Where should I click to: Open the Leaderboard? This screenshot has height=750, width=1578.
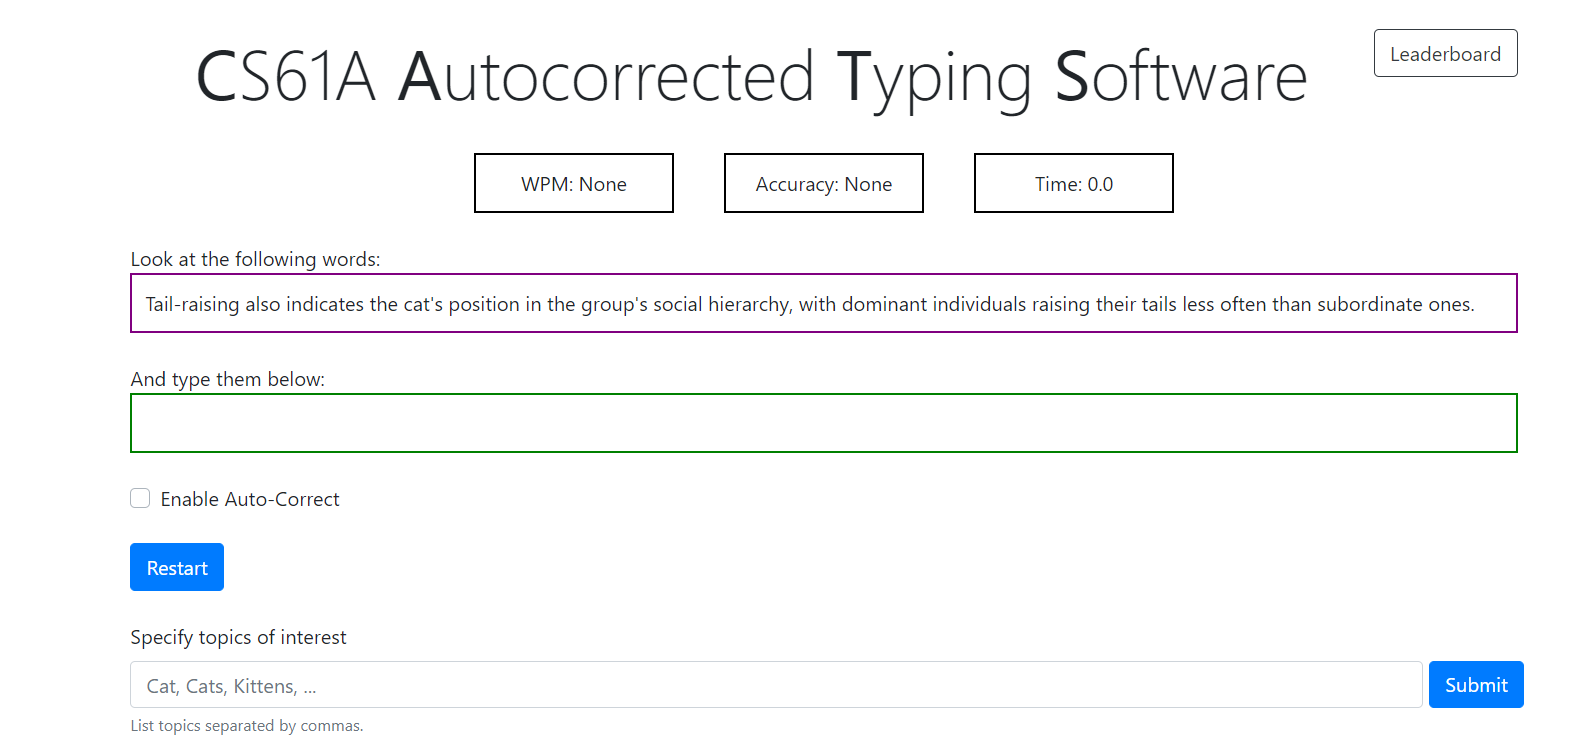1445,54
